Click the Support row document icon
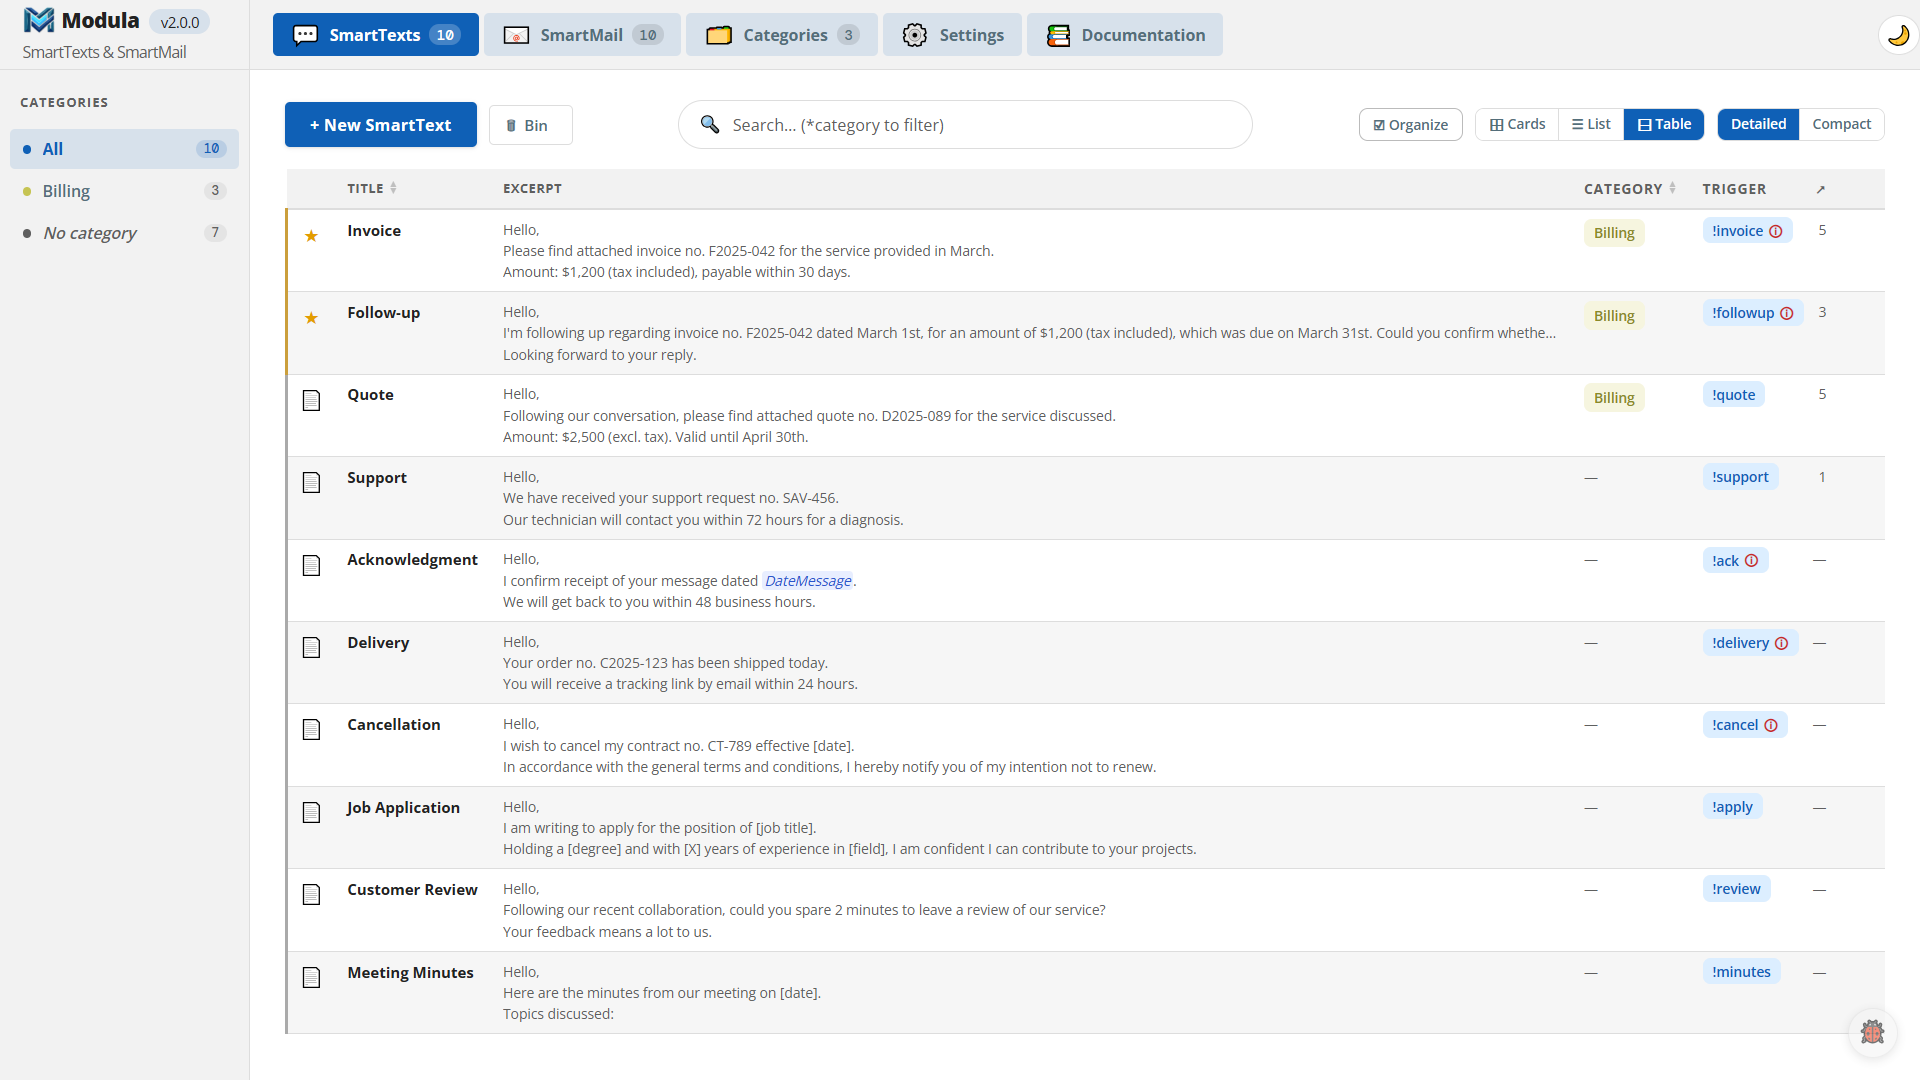 click(x=311, y=482)
